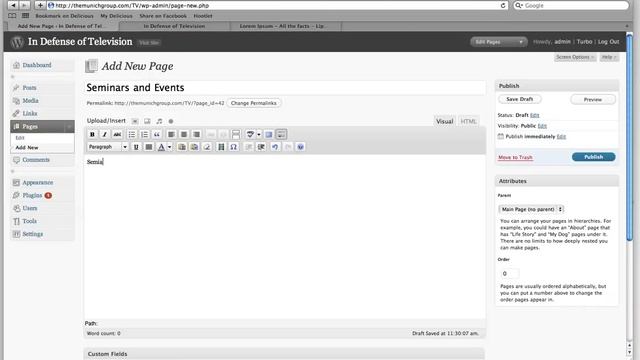
Task: Insert a bulleted unordered list
Action: (x=131, y=134)
